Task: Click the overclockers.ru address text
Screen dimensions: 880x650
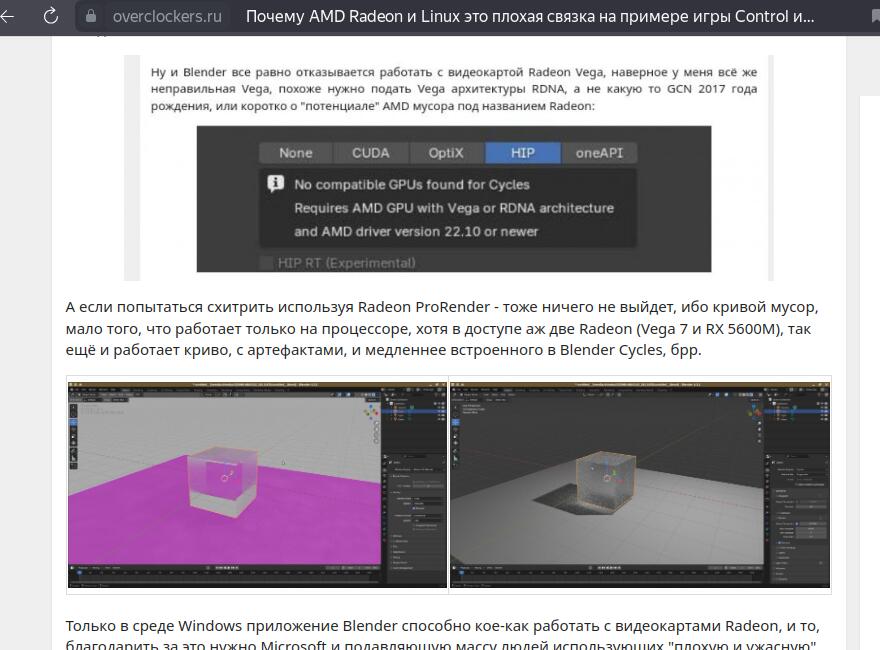Action: click(x=167, y=16)
